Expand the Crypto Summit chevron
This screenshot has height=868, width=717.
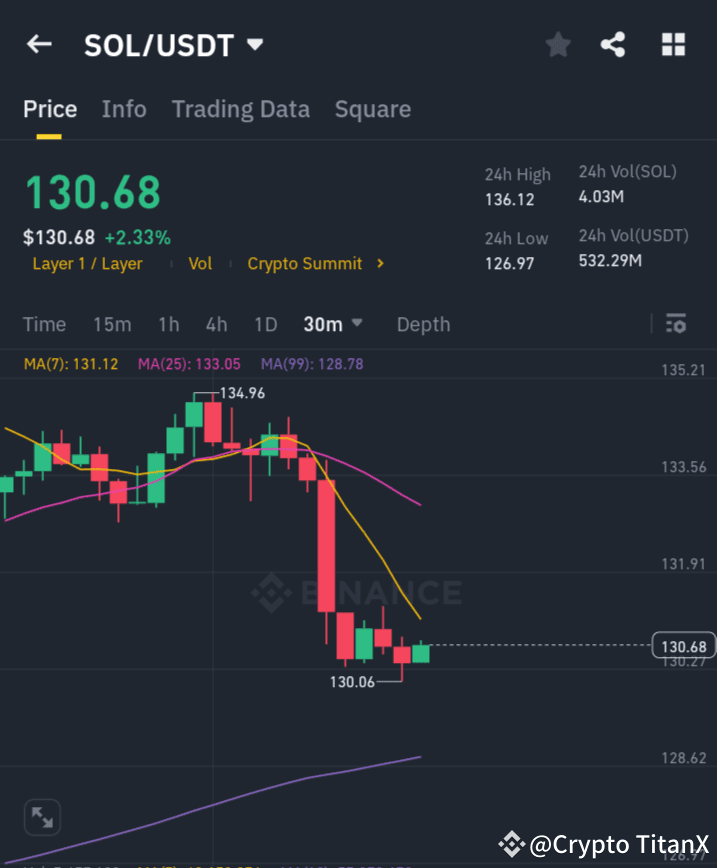tap(379, 264)
